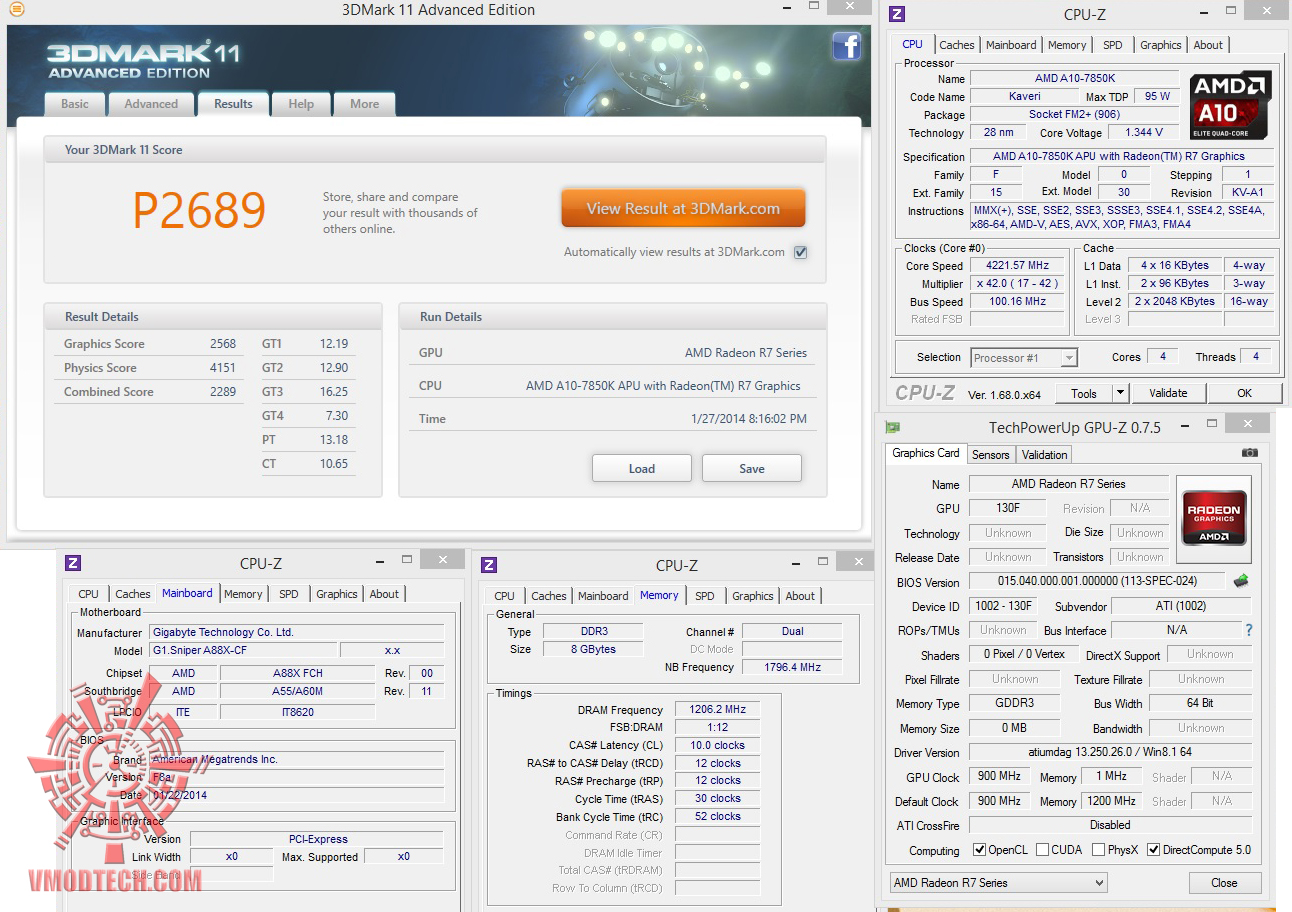Image resolution: width=1292 pixels, height=912 pixels.
Task: Click the AMD A10 logo in CPU-Z
Action: point(1230,106)
